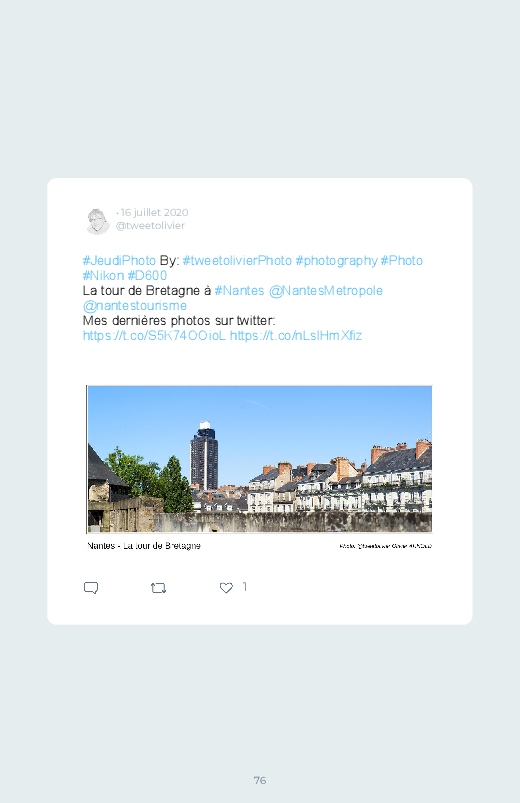Visit the @NantesMetropole mention
520x803 pixels.
tap(326, 290)
